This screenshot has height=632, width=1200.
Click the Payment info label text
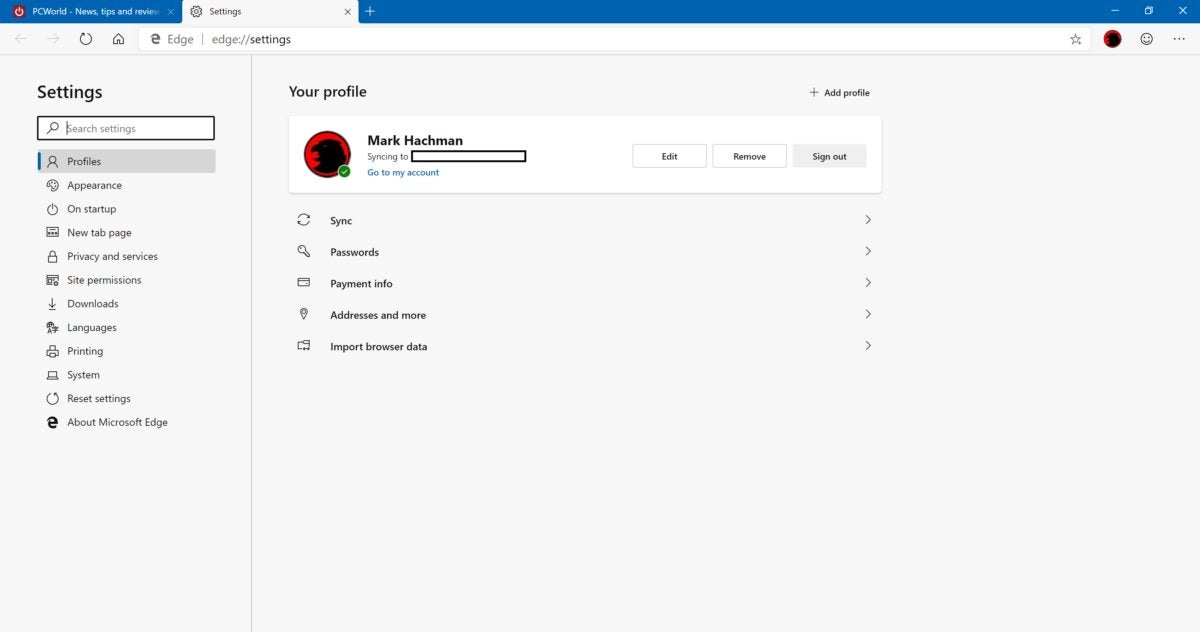coord(361,284)
